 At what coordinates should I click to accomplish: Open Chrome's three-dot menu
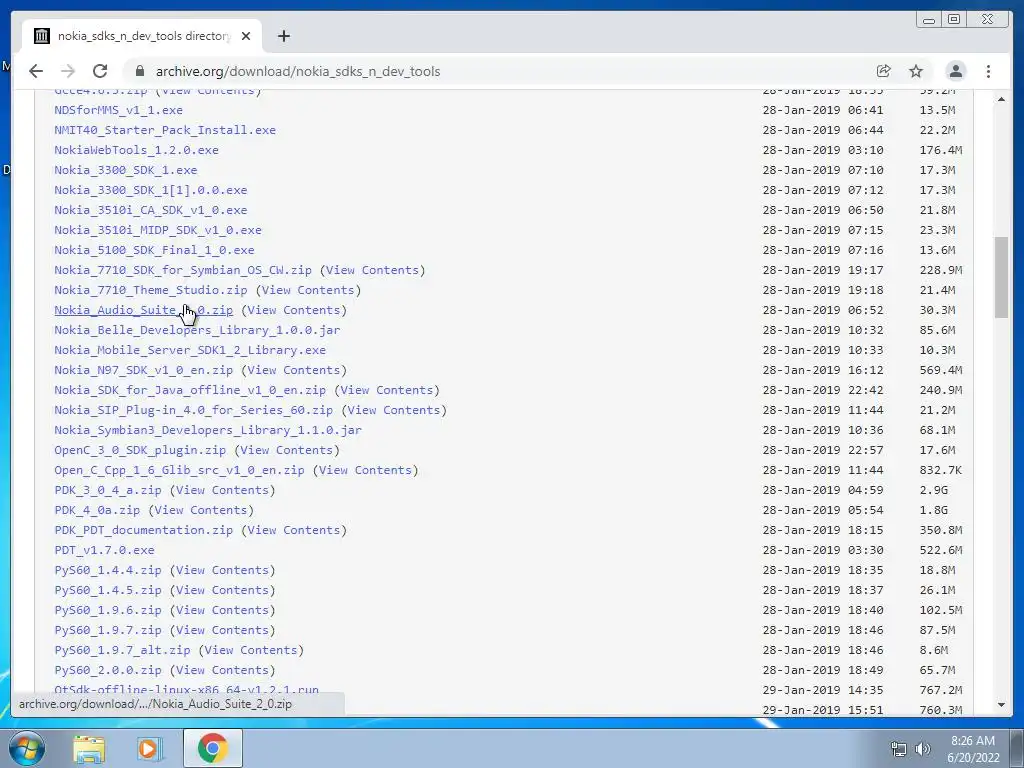click(x=988, y=71)
